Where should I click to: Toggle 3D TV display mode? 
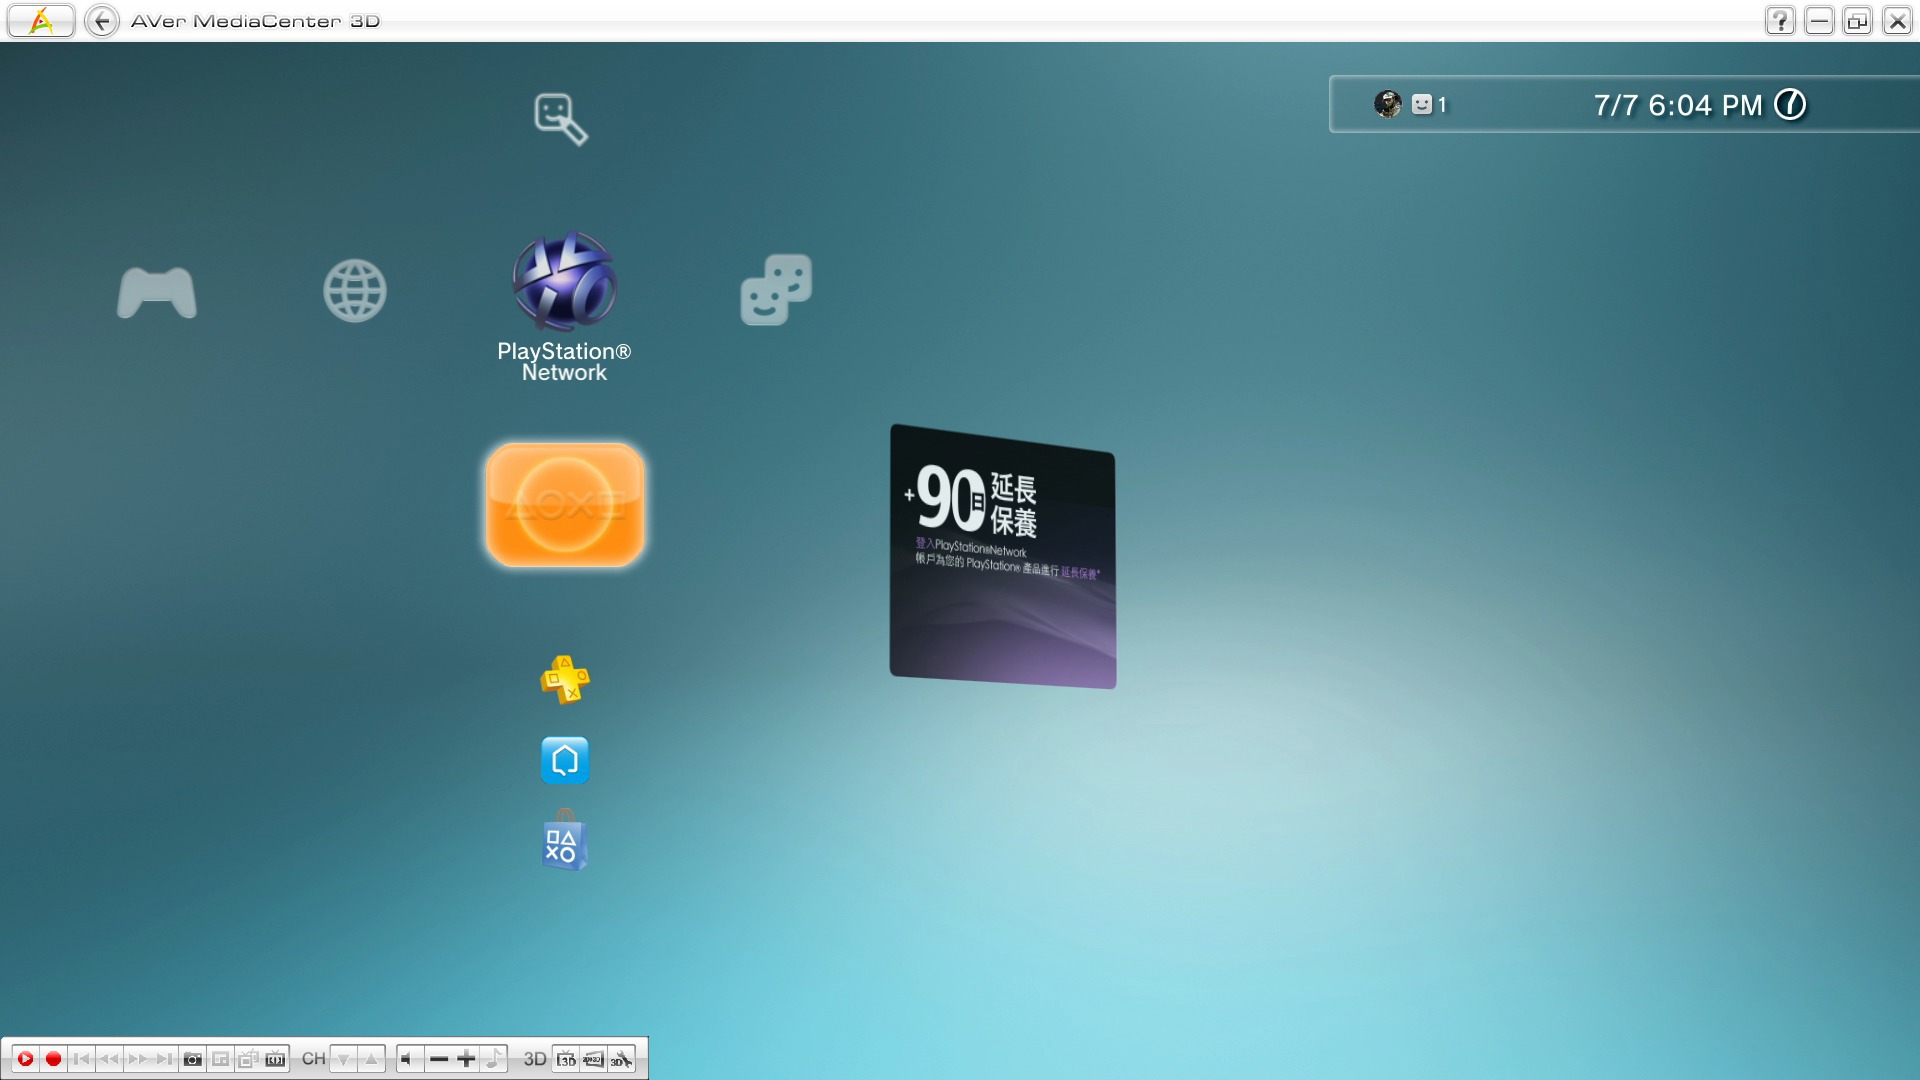(x=567, y=1059)
